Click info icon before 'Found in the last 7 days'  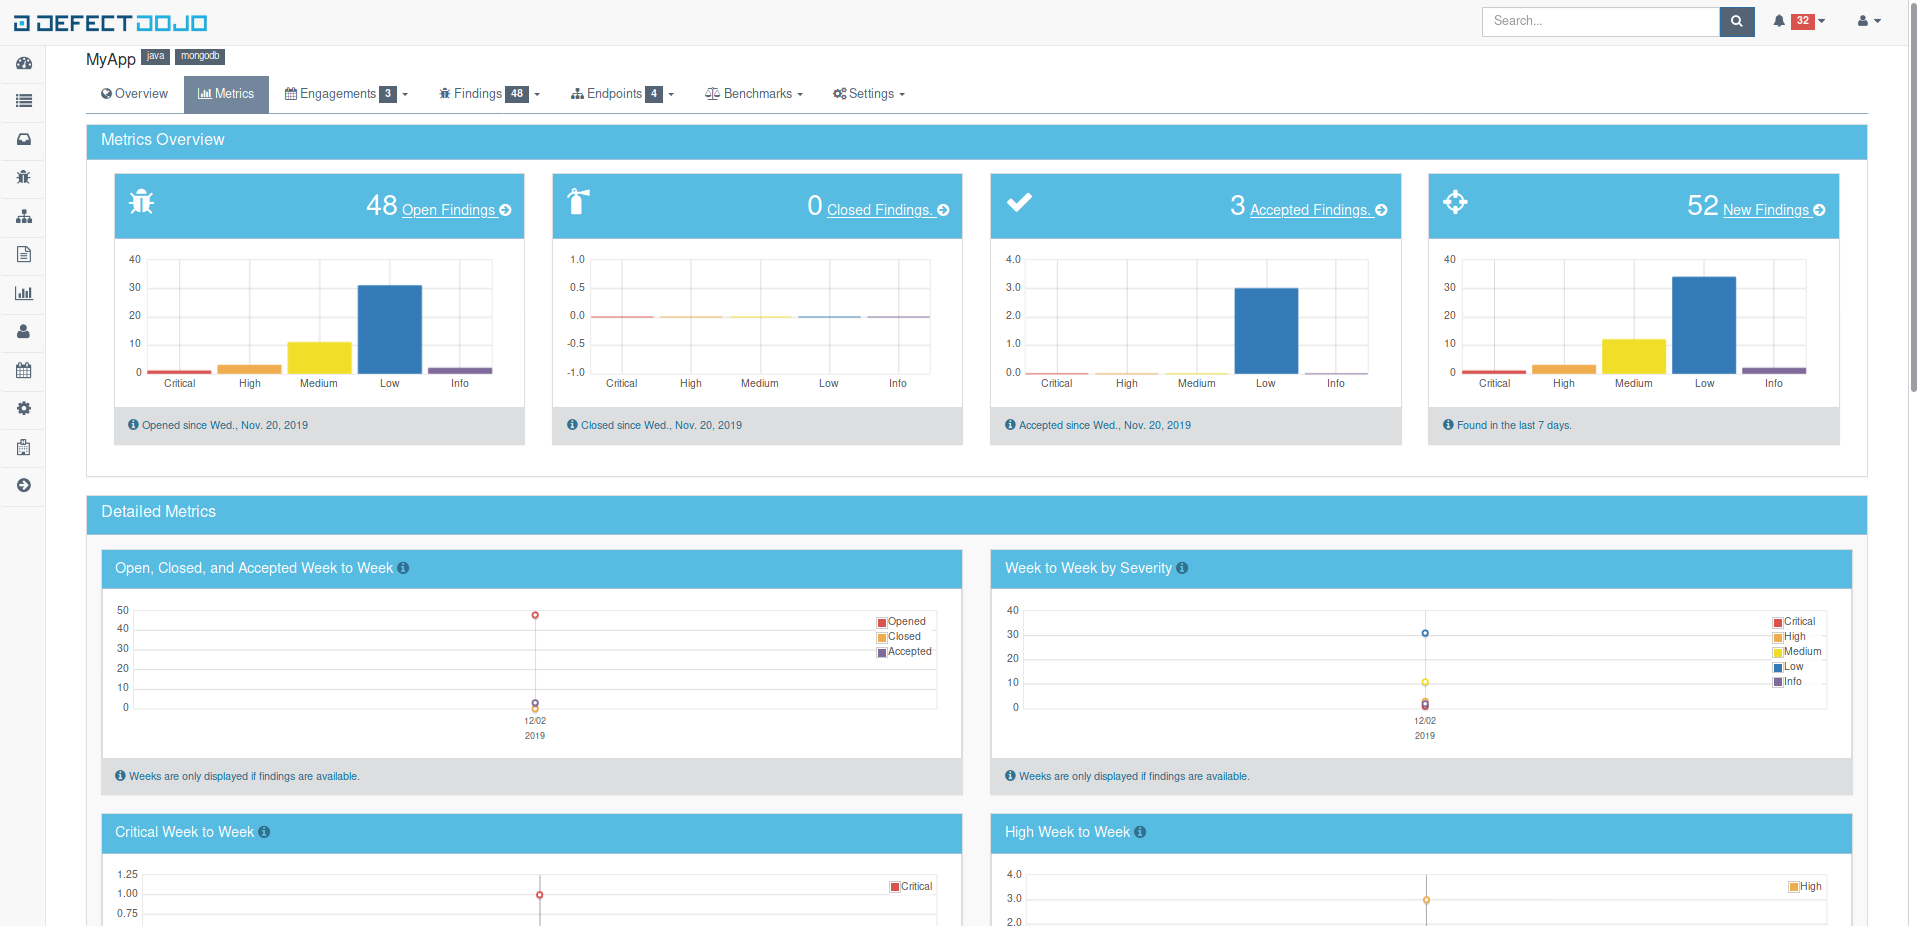click(1448, 425)
